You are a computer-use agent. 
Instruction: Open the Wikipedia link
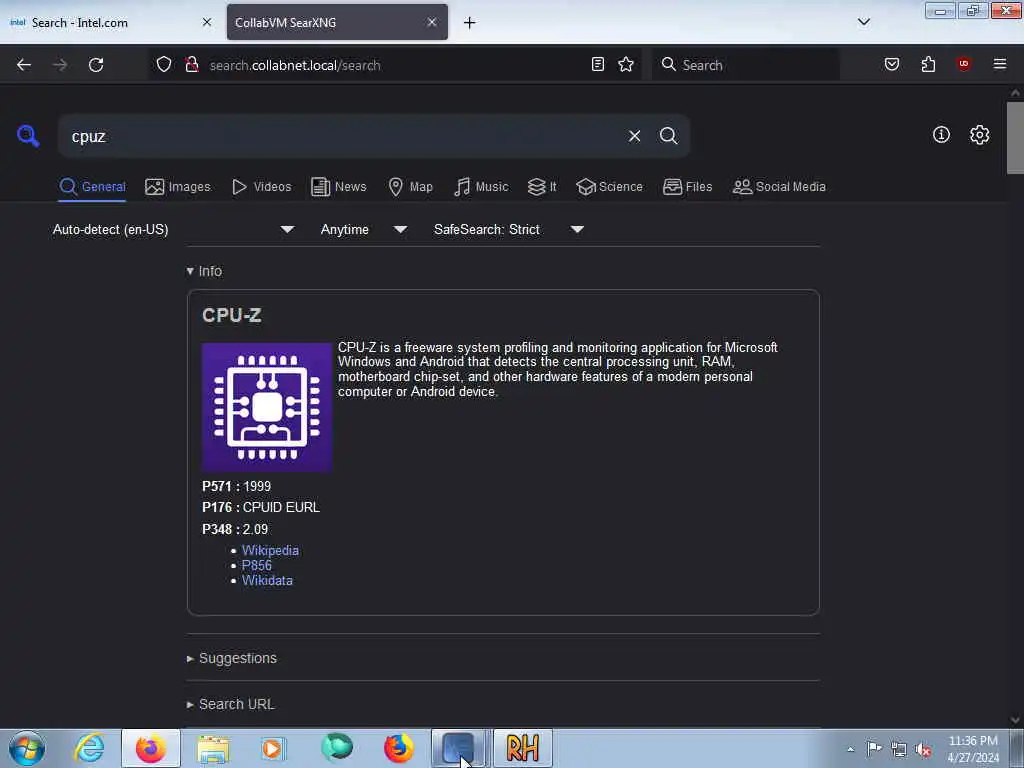(270, 551)
